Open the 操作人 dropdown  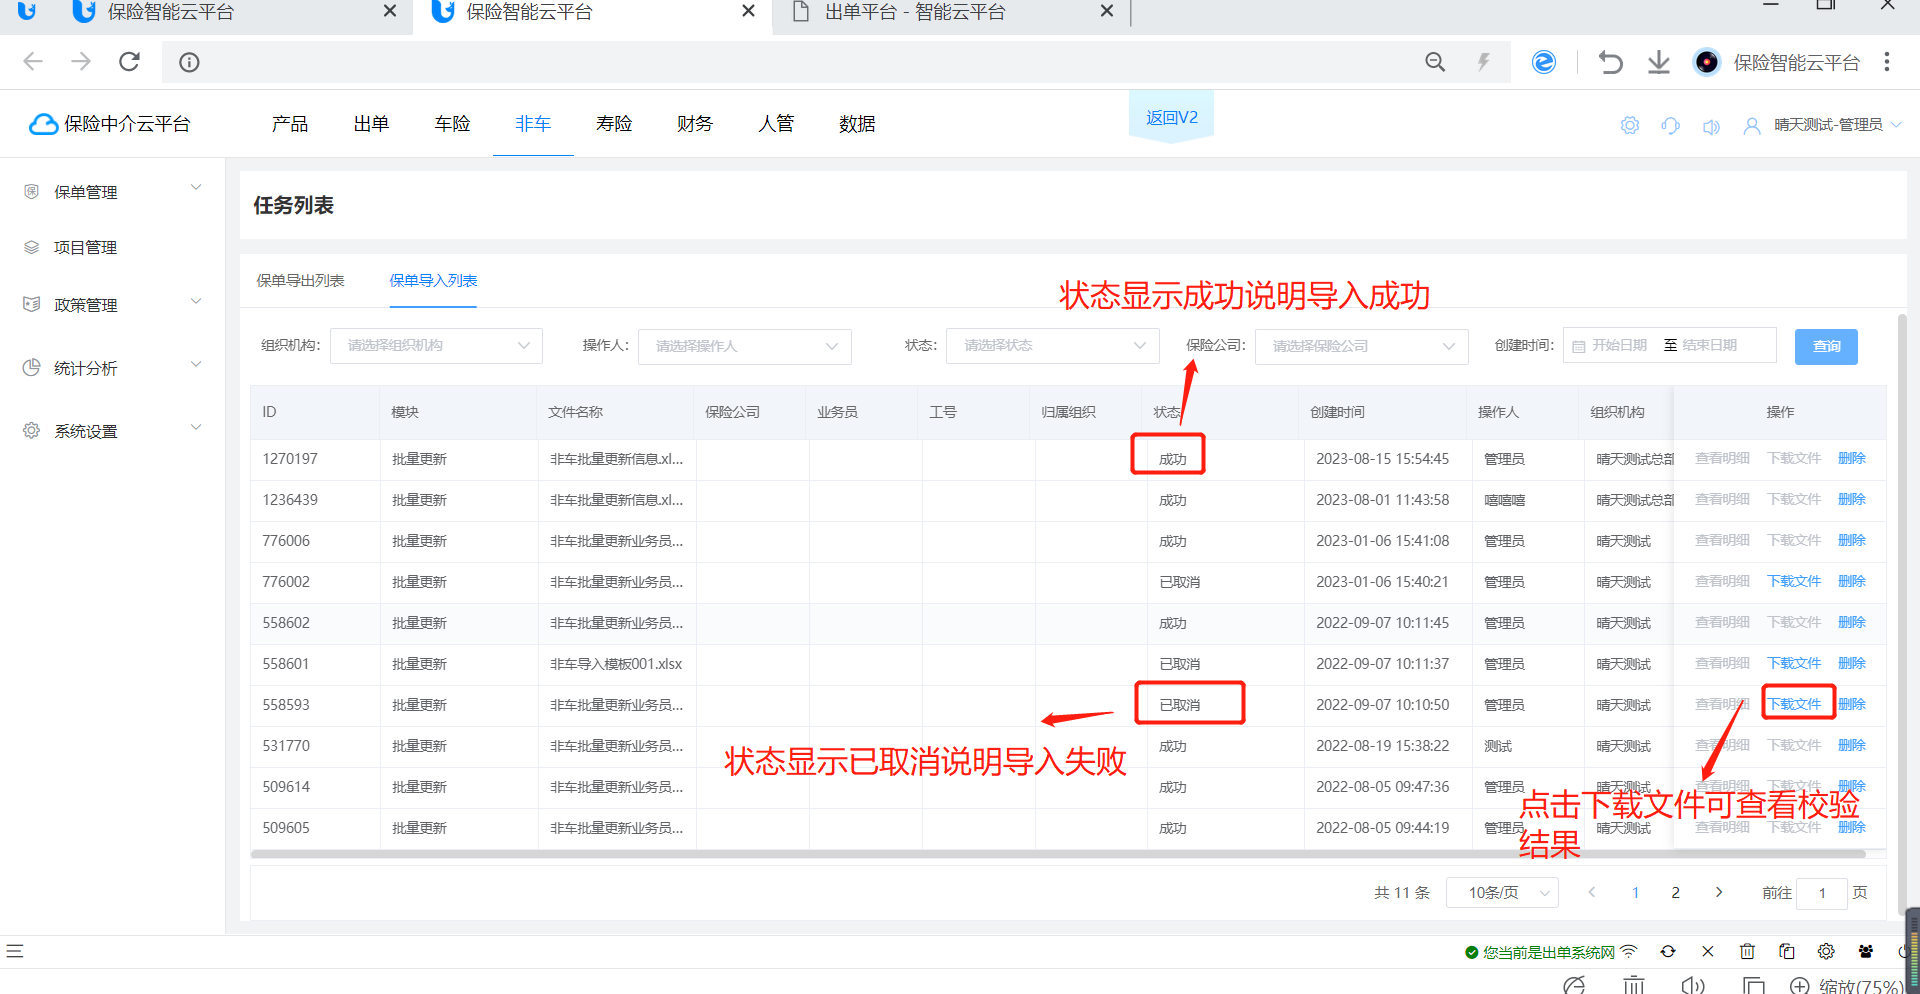745,346
